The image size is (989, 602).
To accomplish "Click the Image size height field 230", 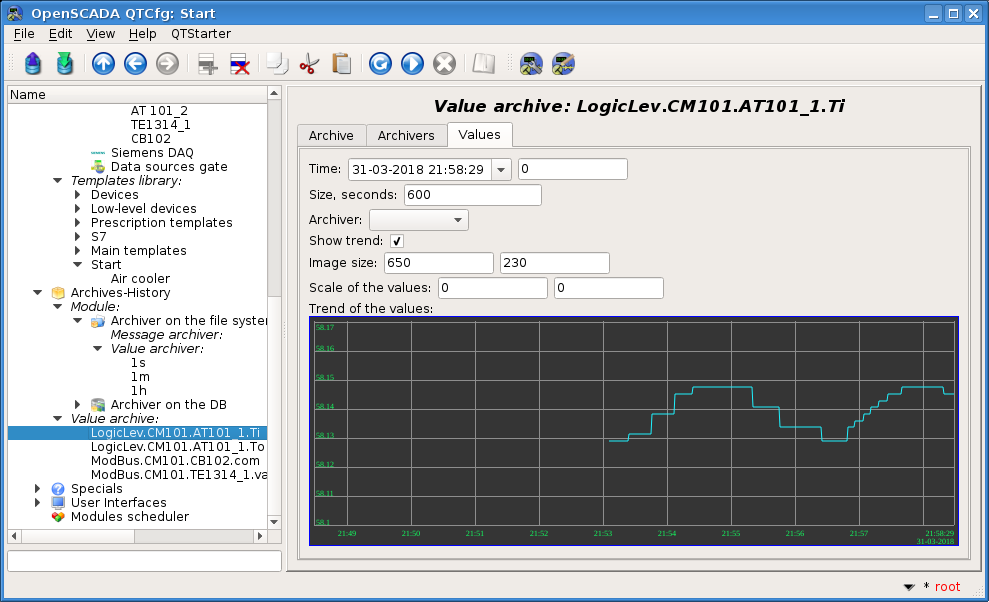I will coord(554,263).
